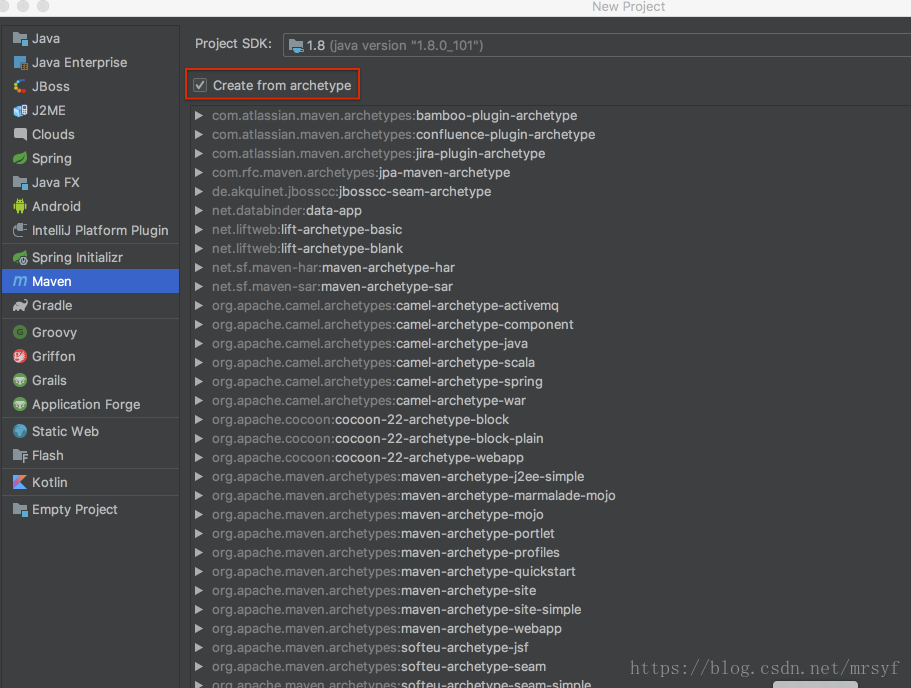Select cocoon-22-archetype-block row
Viewport: 911px width, 688px height.
point(550,420)
